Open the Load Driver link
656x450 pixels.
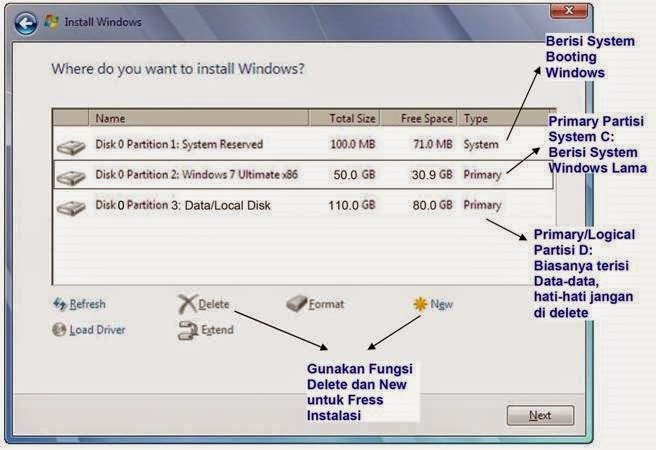click(97, 330)
